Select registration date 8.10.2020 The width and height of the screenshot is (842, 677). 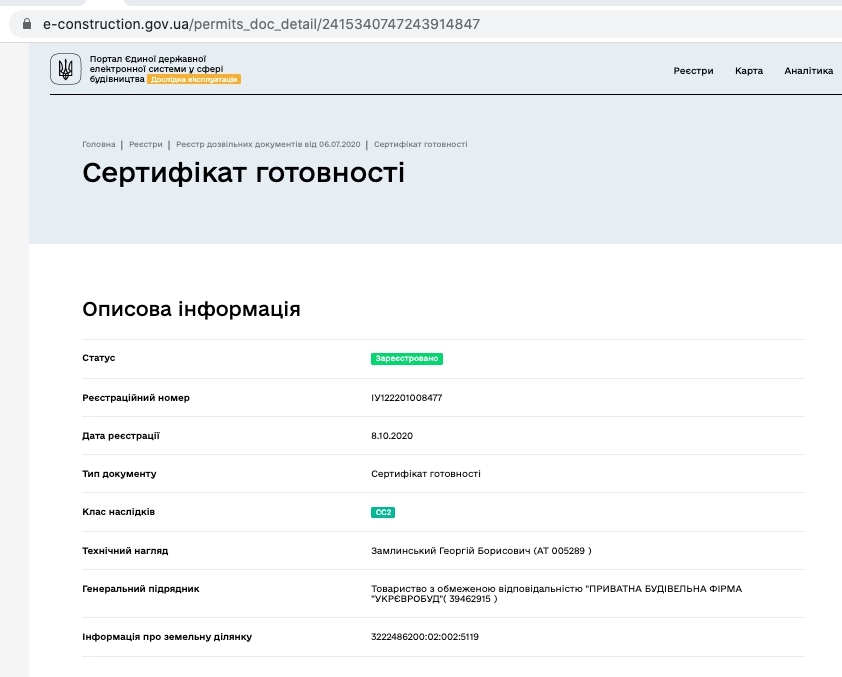click(392, 436)
